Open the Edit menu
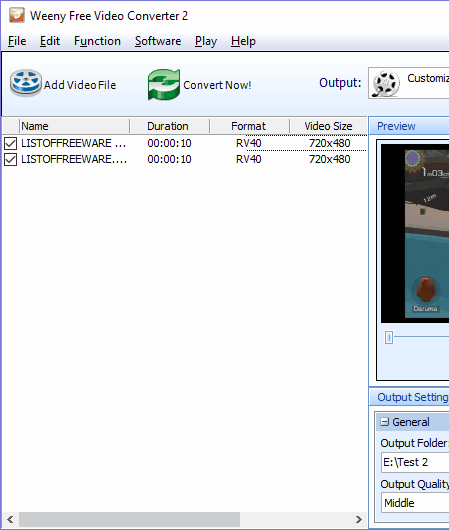 pos(50,41)
